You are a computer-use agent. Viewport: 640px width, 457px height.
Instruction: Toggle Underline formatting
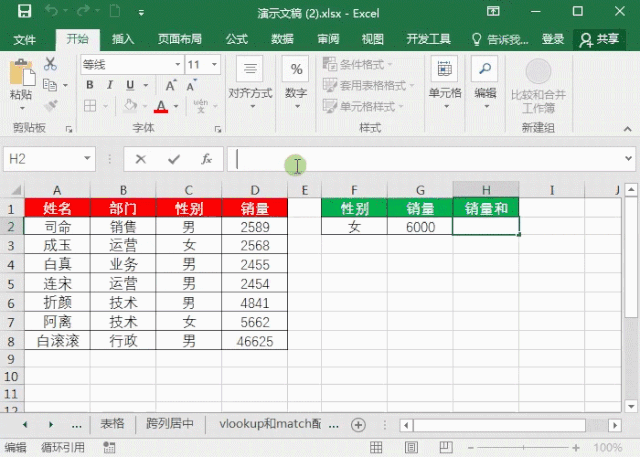(130, 85)
